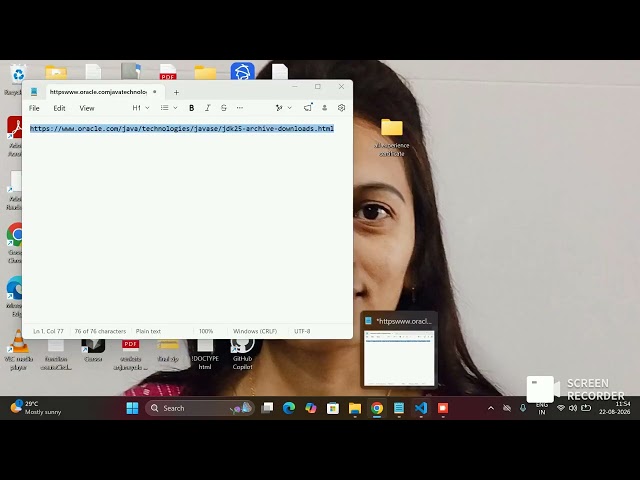
Task: Click the 100% zoom level
Action: point(206,331)
